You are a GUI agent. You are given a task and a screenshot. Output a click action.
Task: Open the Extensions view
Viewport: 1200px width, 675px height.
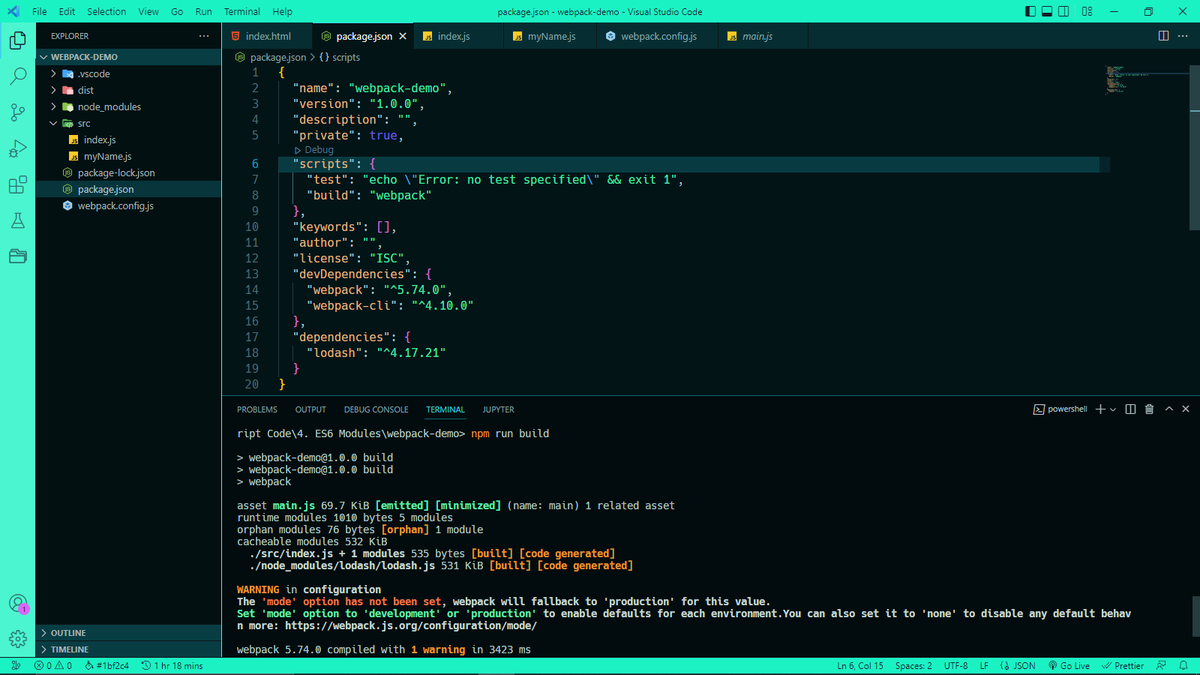point(17,184)
